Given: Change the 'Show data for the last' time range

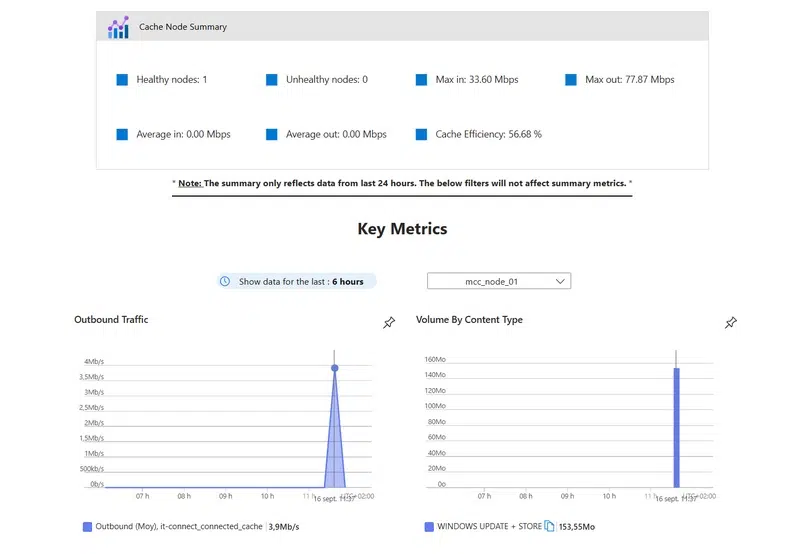Looking at the screenshot, I should pos(297,282).
